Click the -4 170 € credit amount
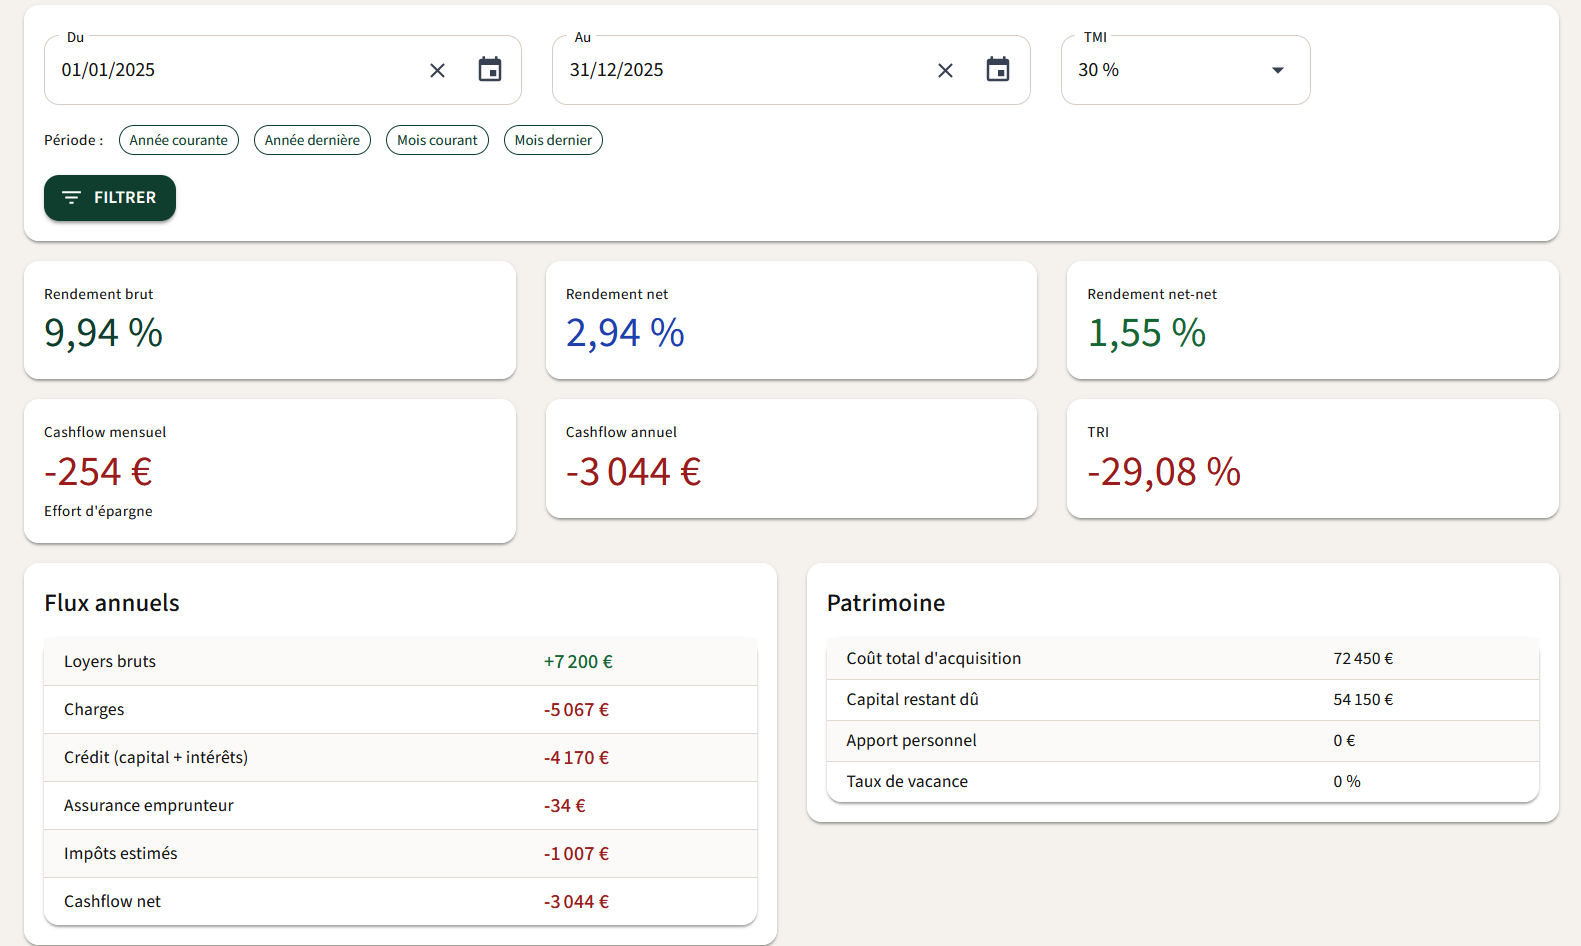 point(576,758)
